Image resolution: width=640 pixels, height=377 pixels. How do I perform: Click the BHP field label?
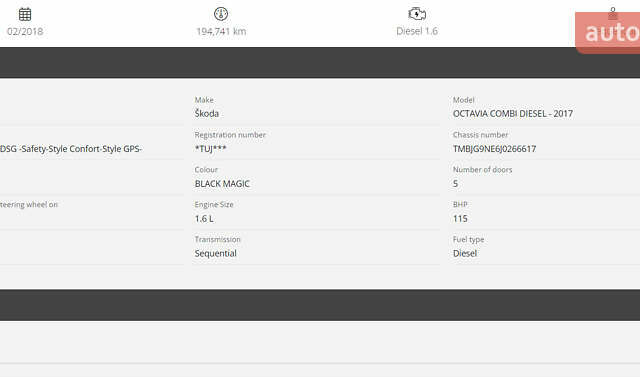(x=460, y=204)
